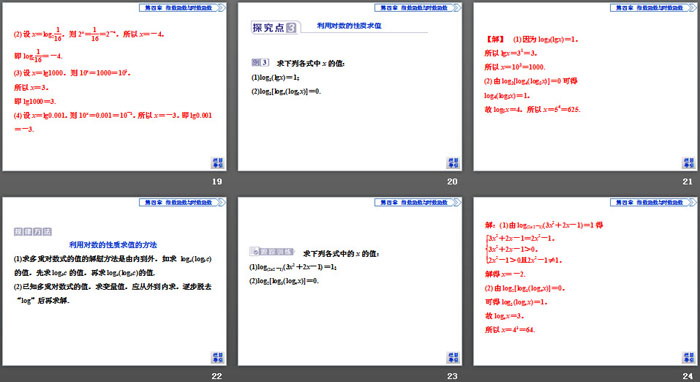Click '所以 x=4³=64.' on slide 24
The height and width of the screenshot is (382, 700).
point(510,330)
